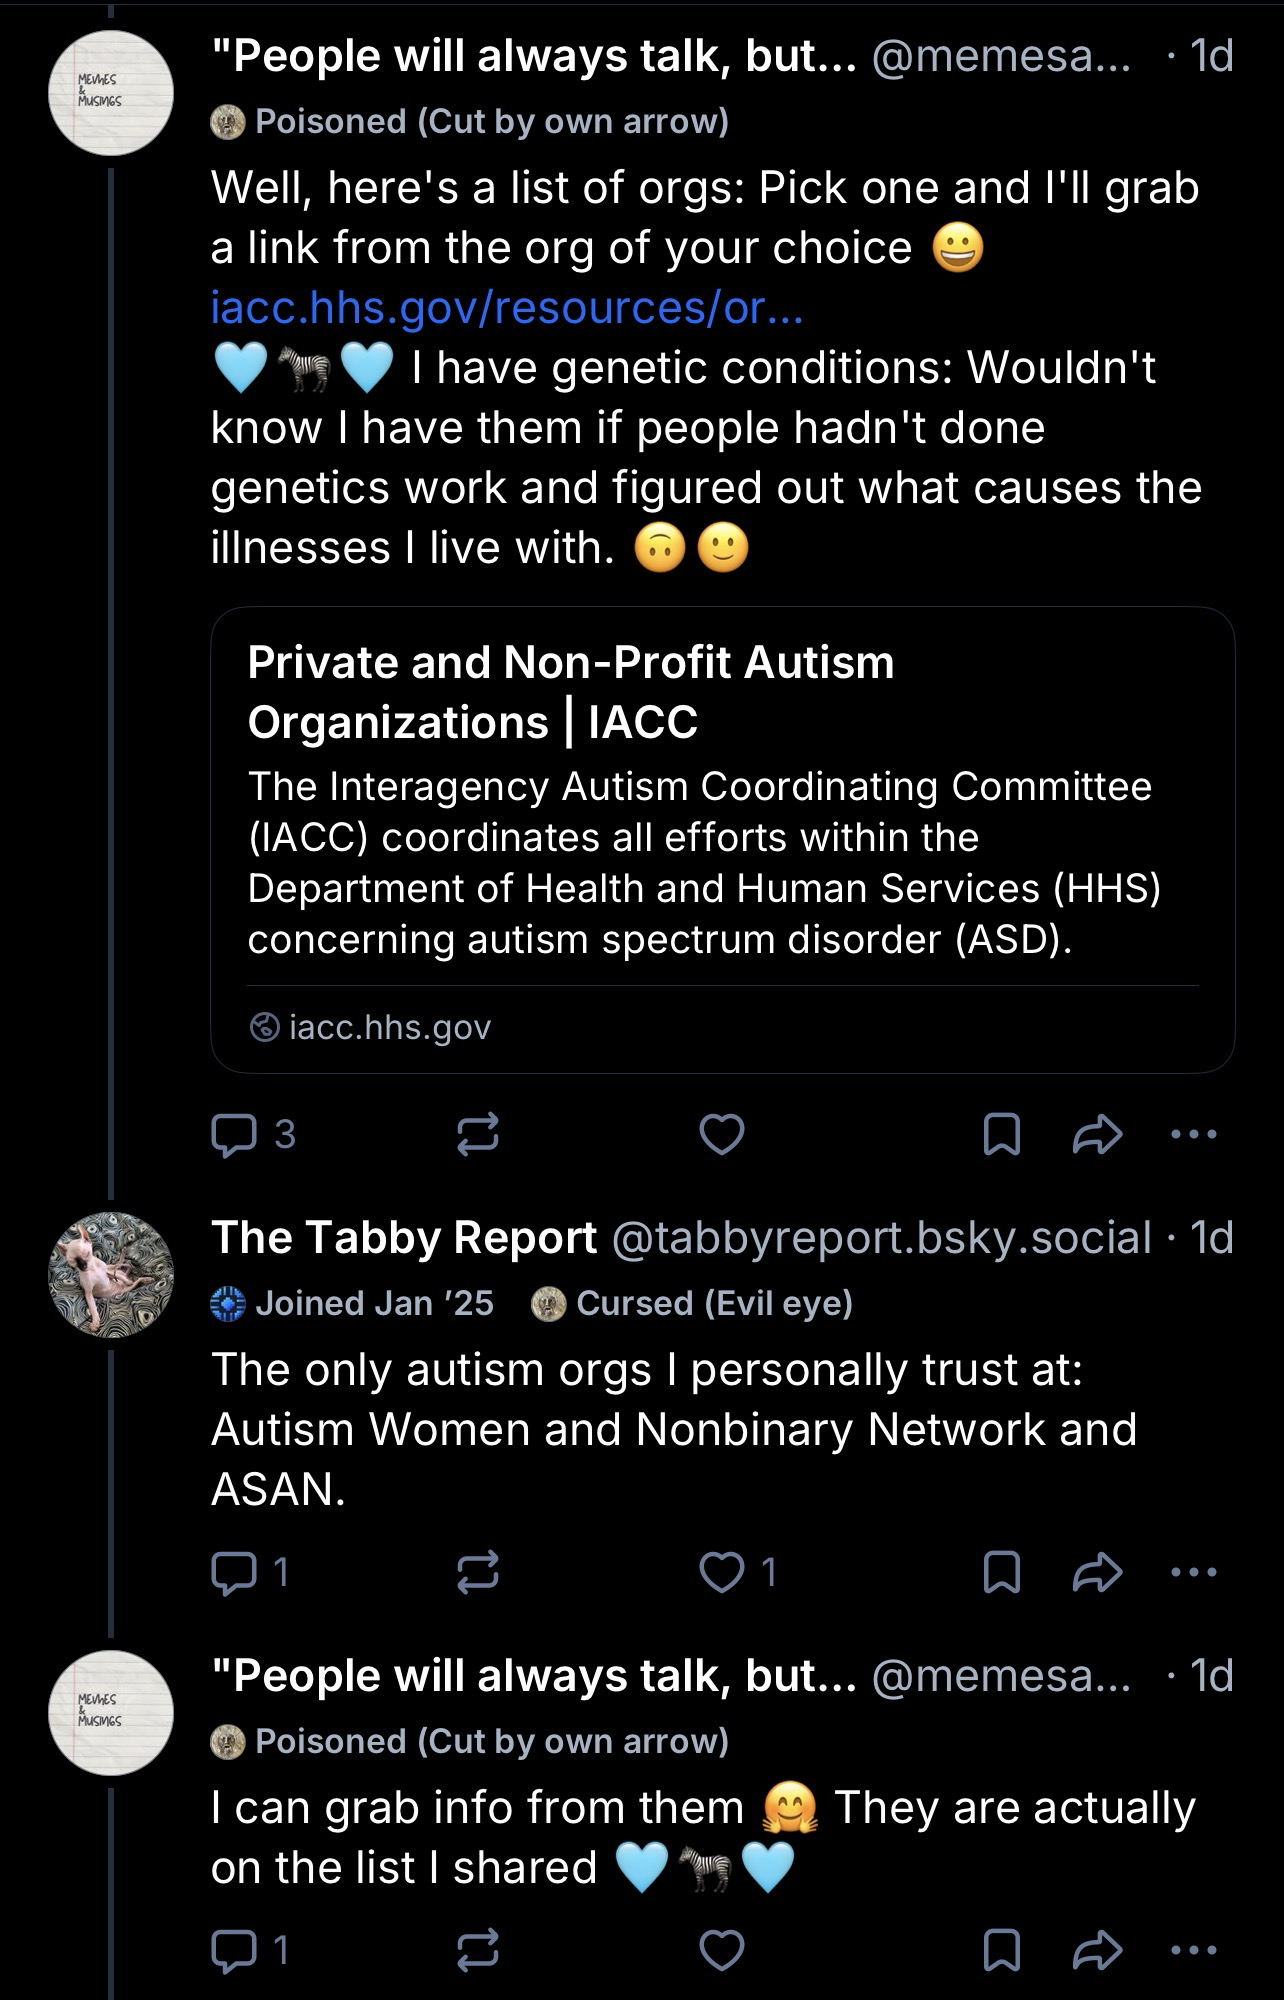Bookmark the IACC organizations list post

pos(1002,1135)
